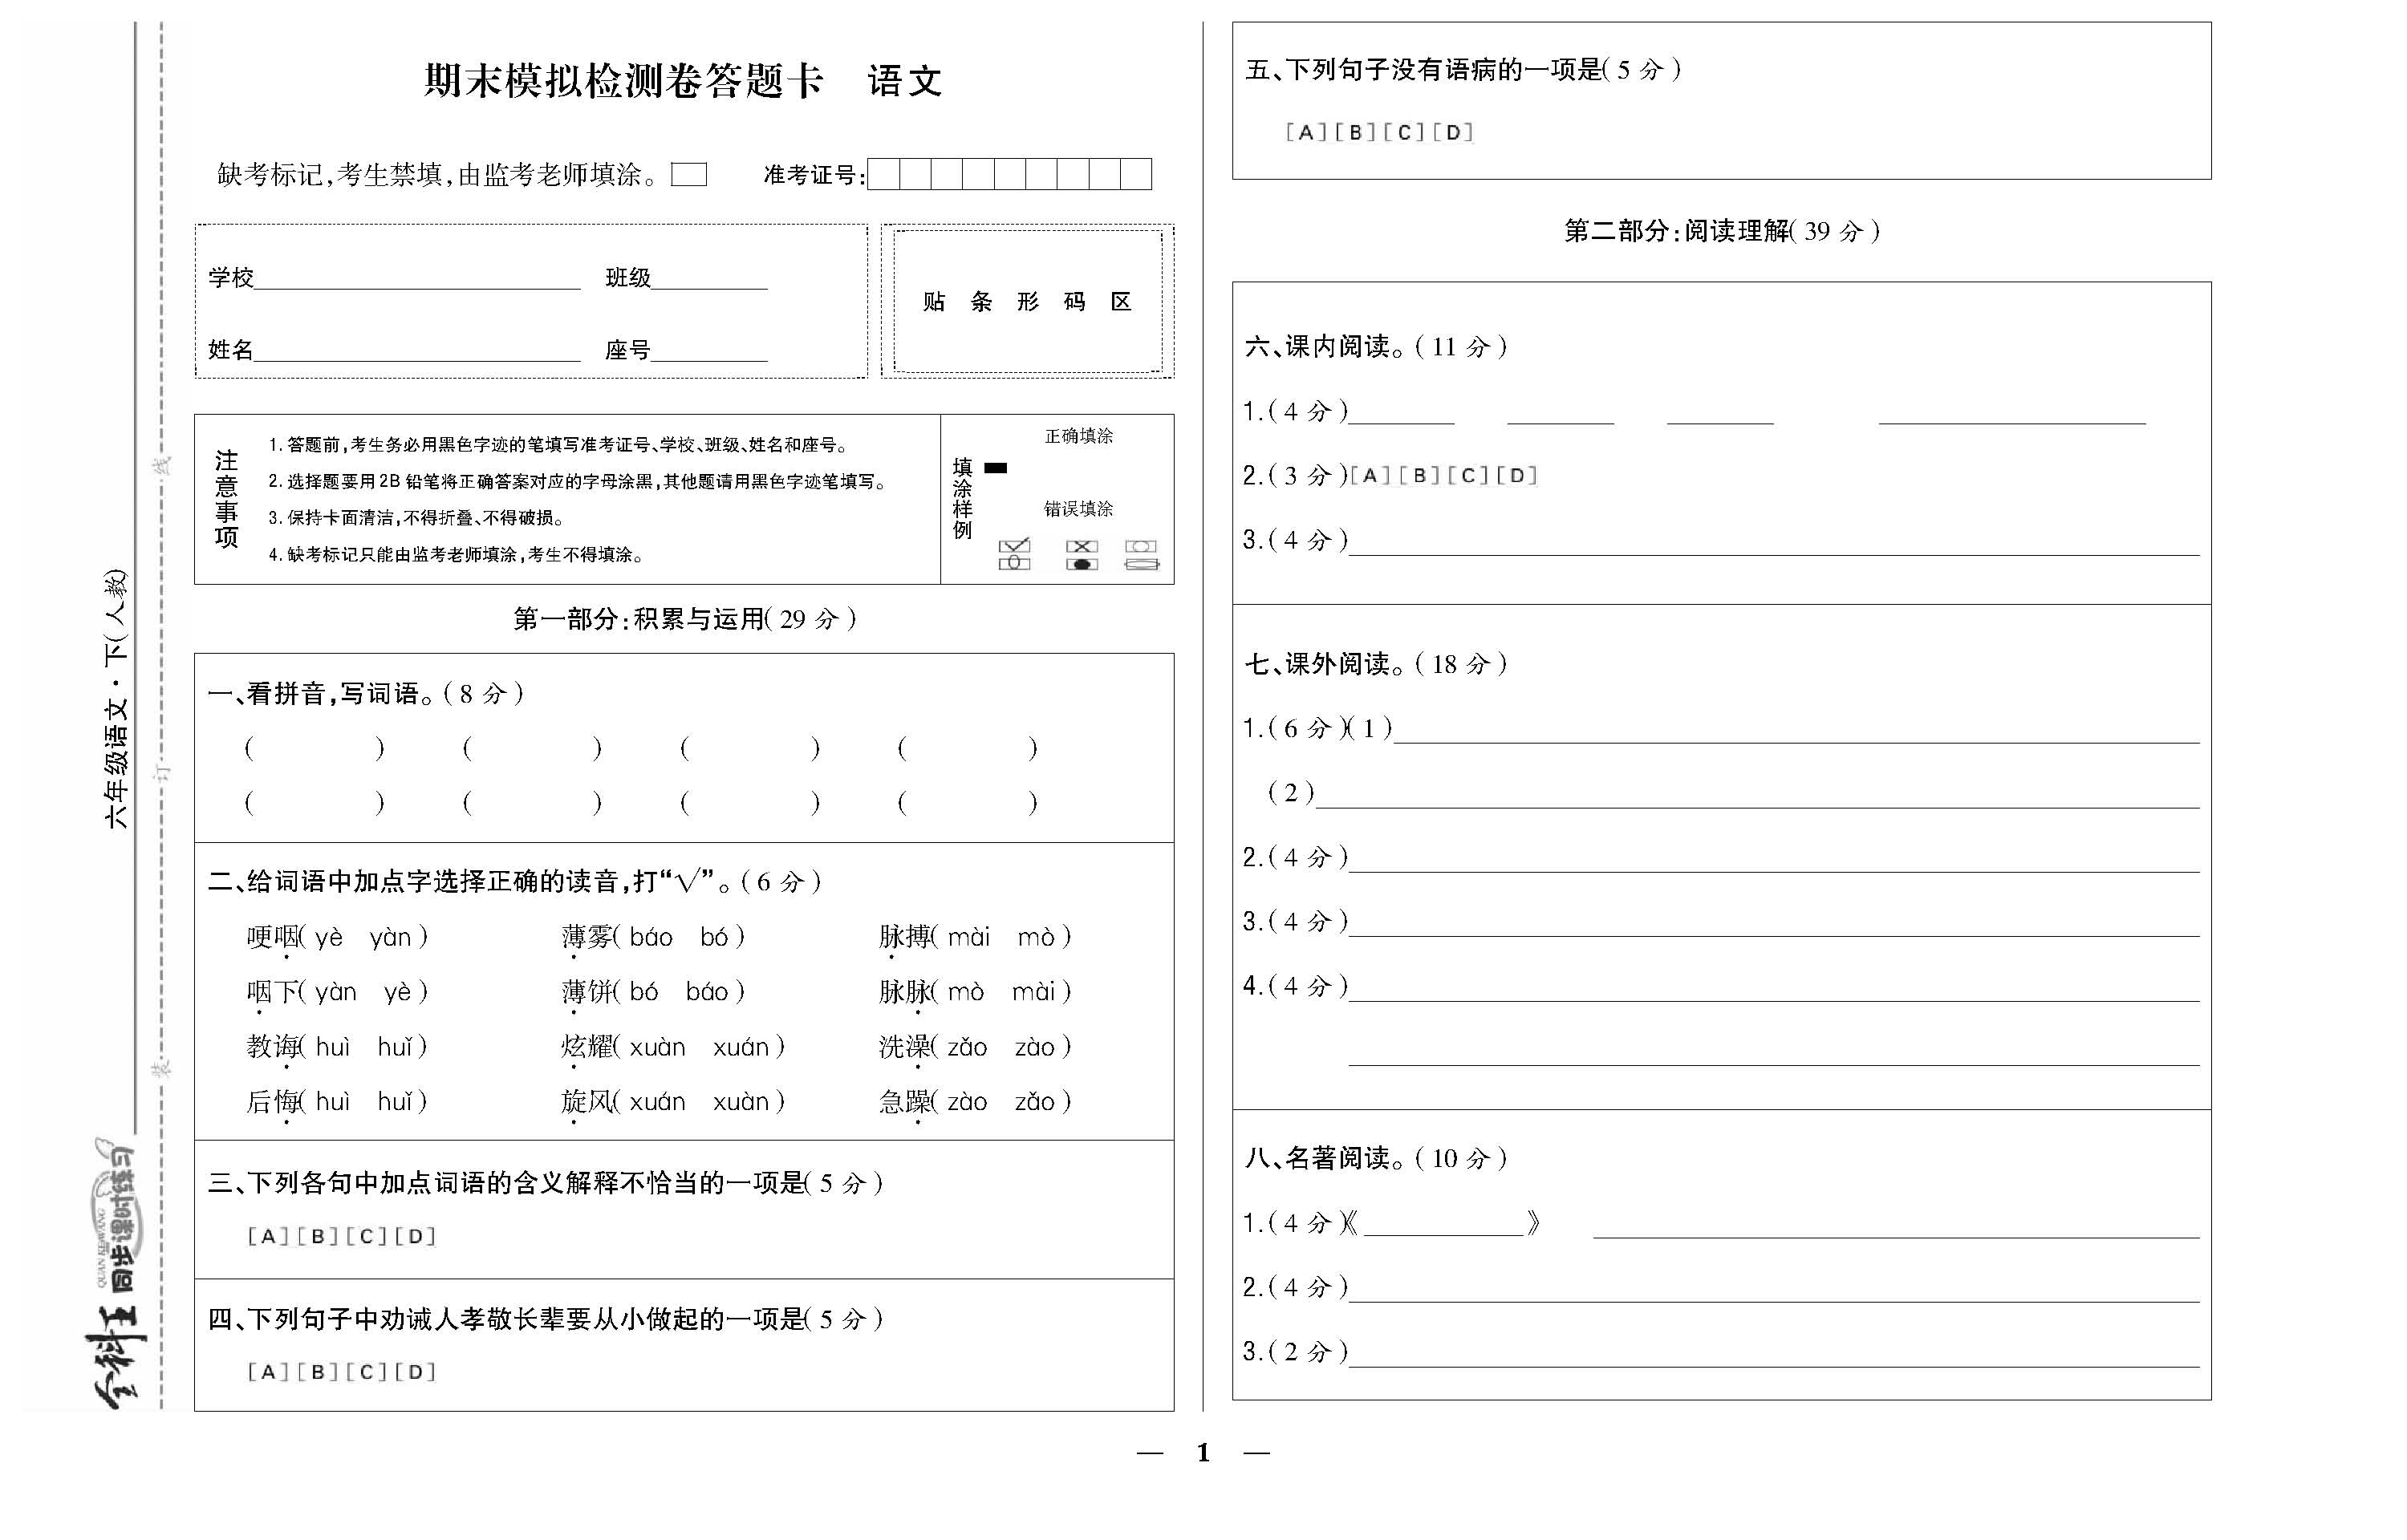This screenshot has width=2407, height=1540.
Task: Check the 缺考标记 absence mark box
Action: 689,175
